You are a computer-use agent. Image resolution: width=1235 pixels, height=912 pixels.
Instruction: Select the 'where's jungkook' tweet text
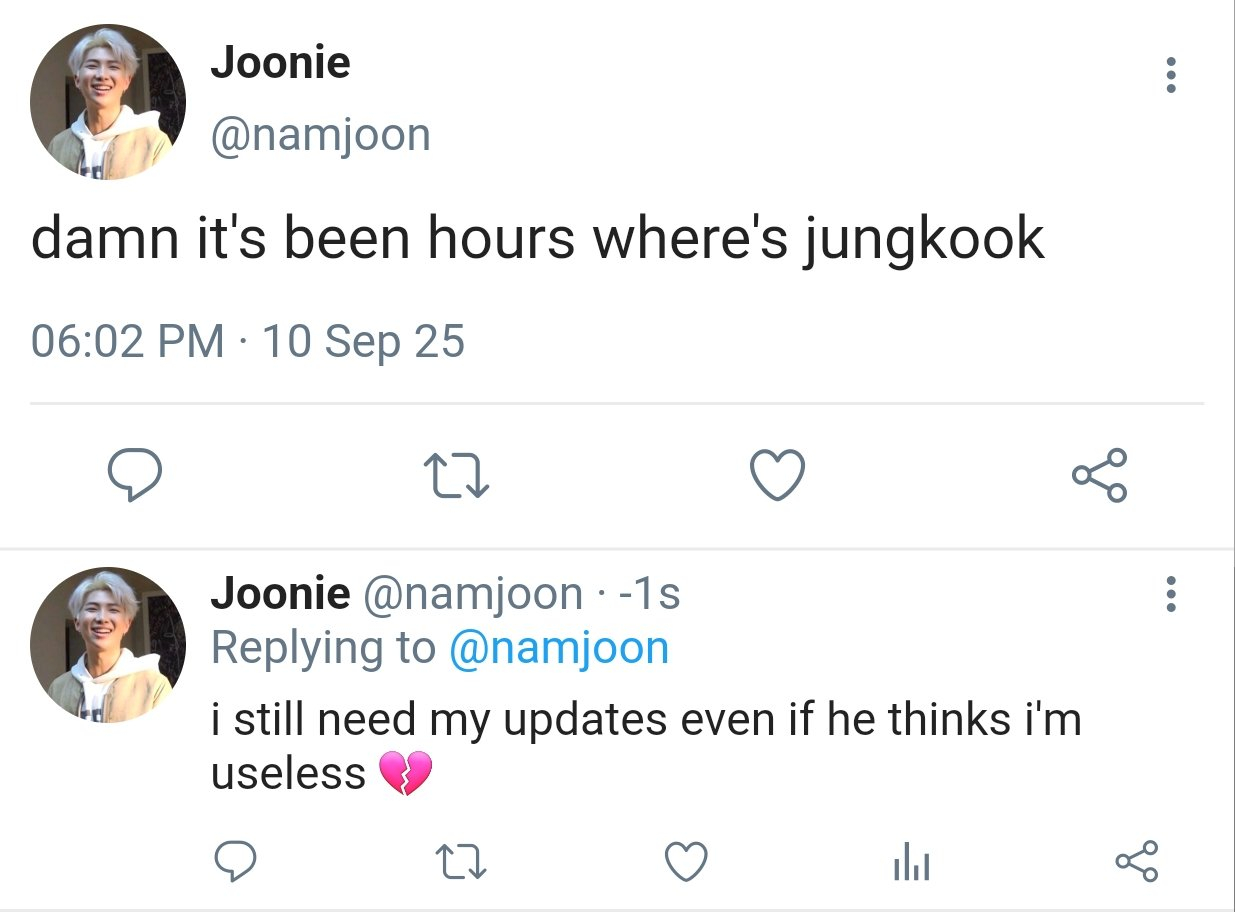537,240
